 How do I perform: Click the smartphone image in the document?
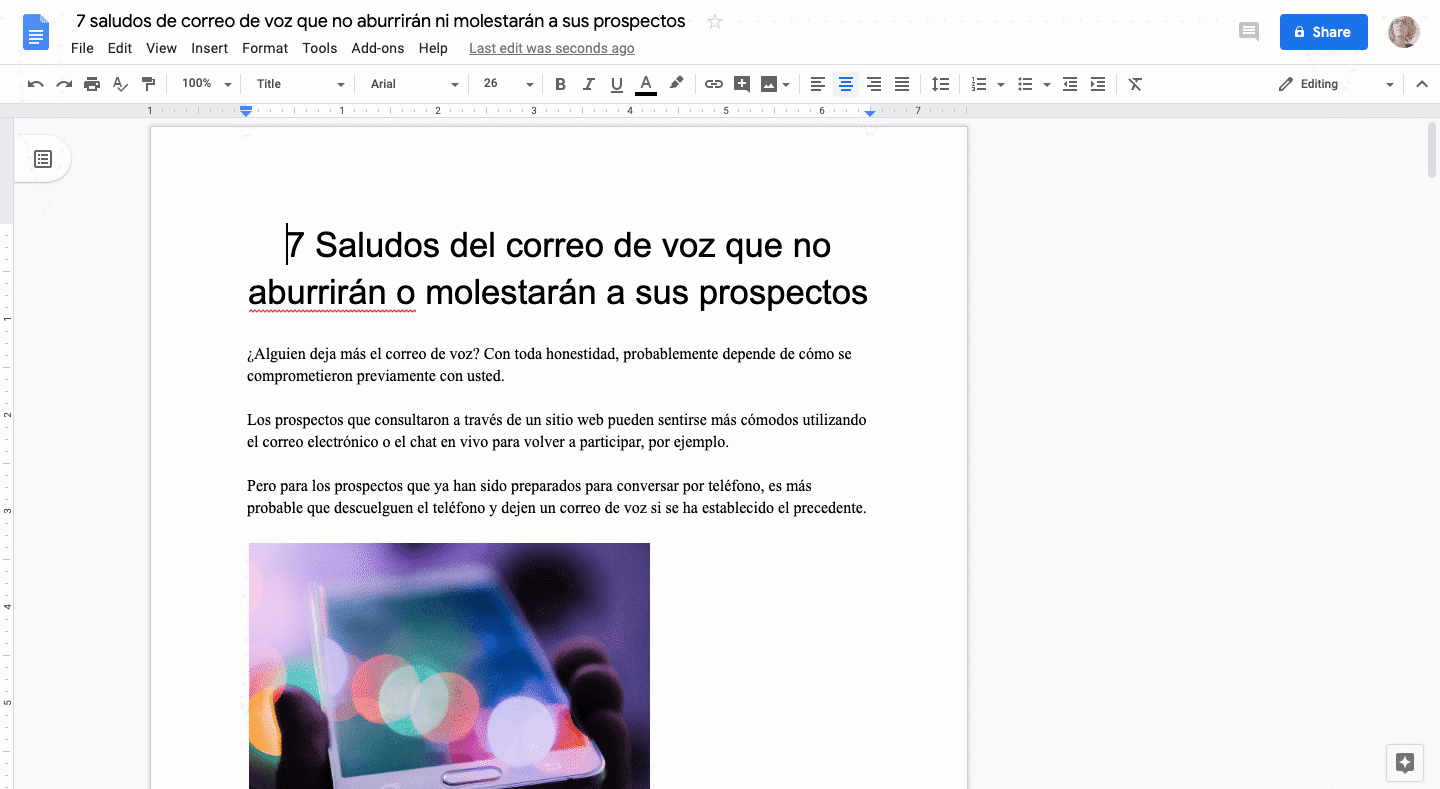coord(449,666)
